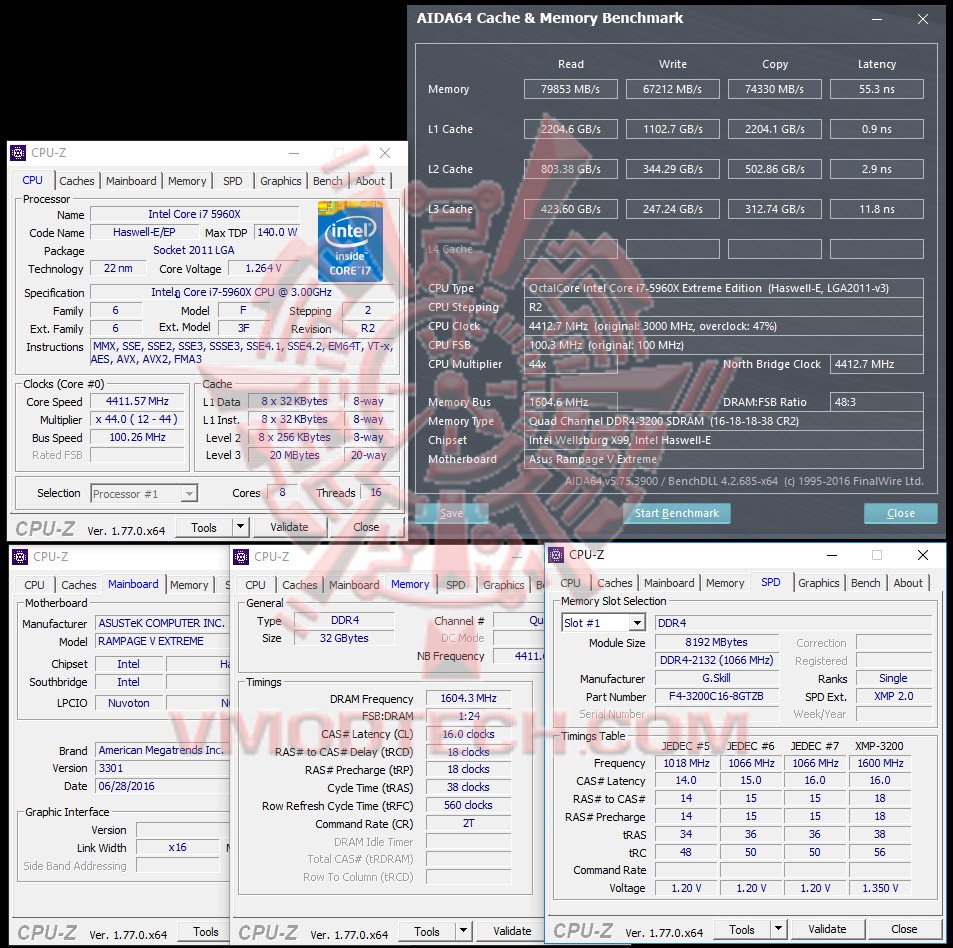Click the CPU-Z icon in the Mainboard window title
The image size is (953, 948).
point(20,557)
